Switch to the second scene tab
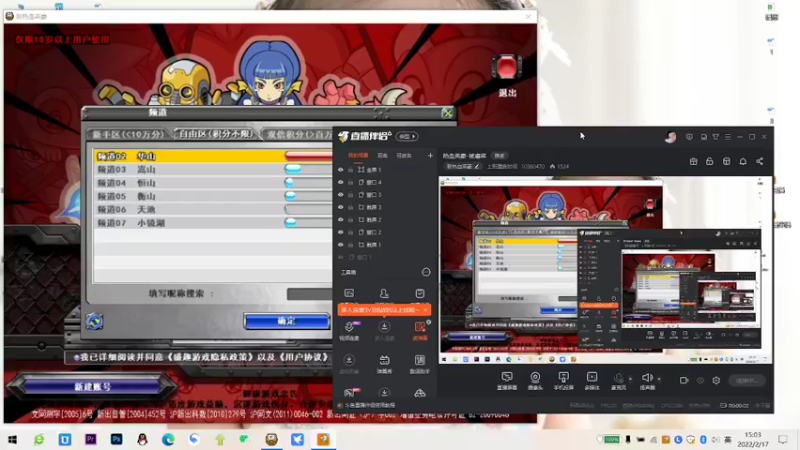 point(382,156)
